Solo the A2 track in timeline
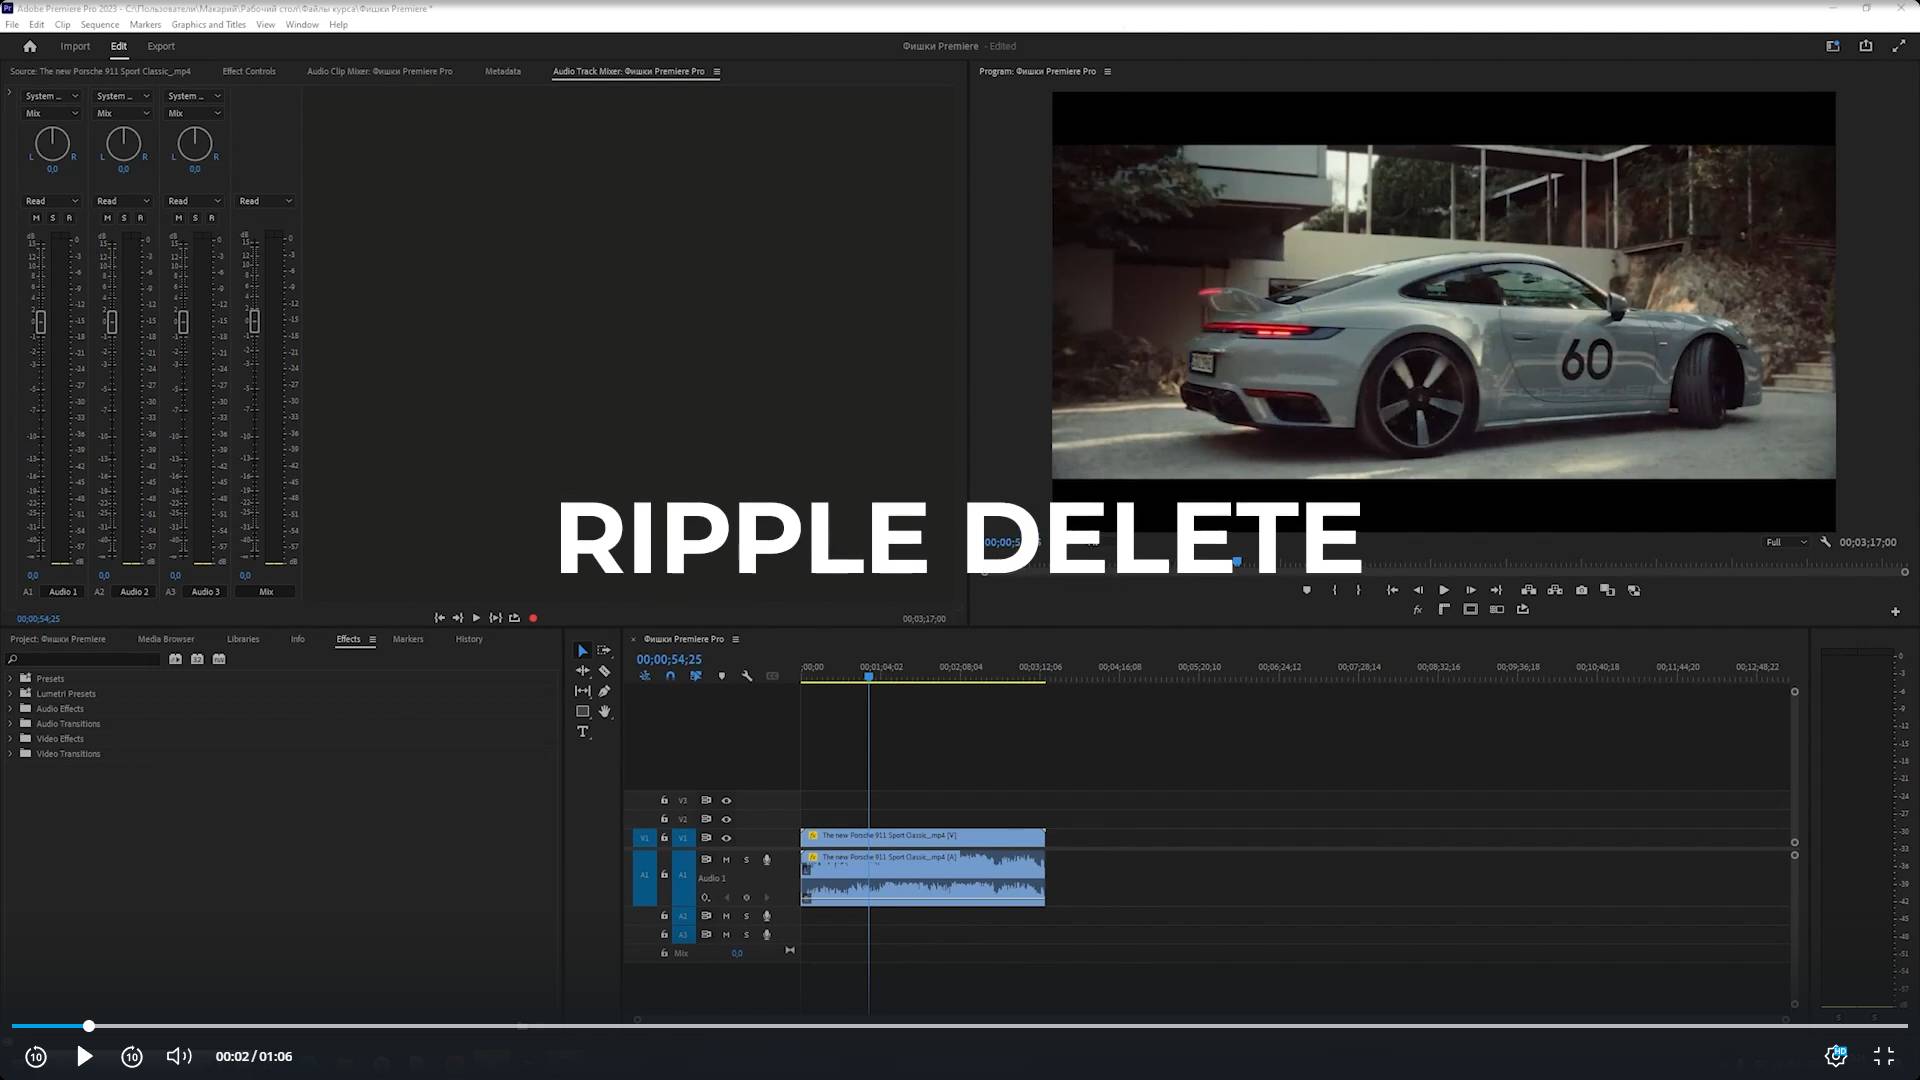Image resolution: width=1920 pixels, height=1080 pixels. click(746, 916)
